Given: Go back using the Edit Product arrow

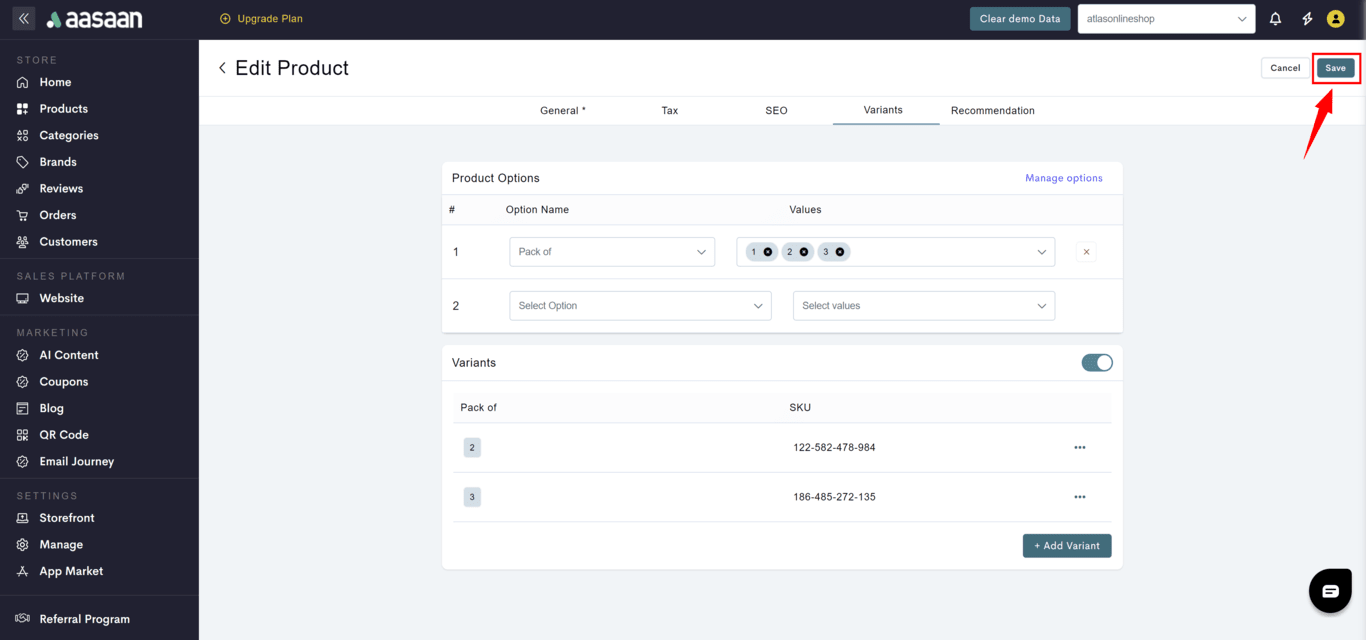Looking at the screenshot, I should click(x=222, y=68).
